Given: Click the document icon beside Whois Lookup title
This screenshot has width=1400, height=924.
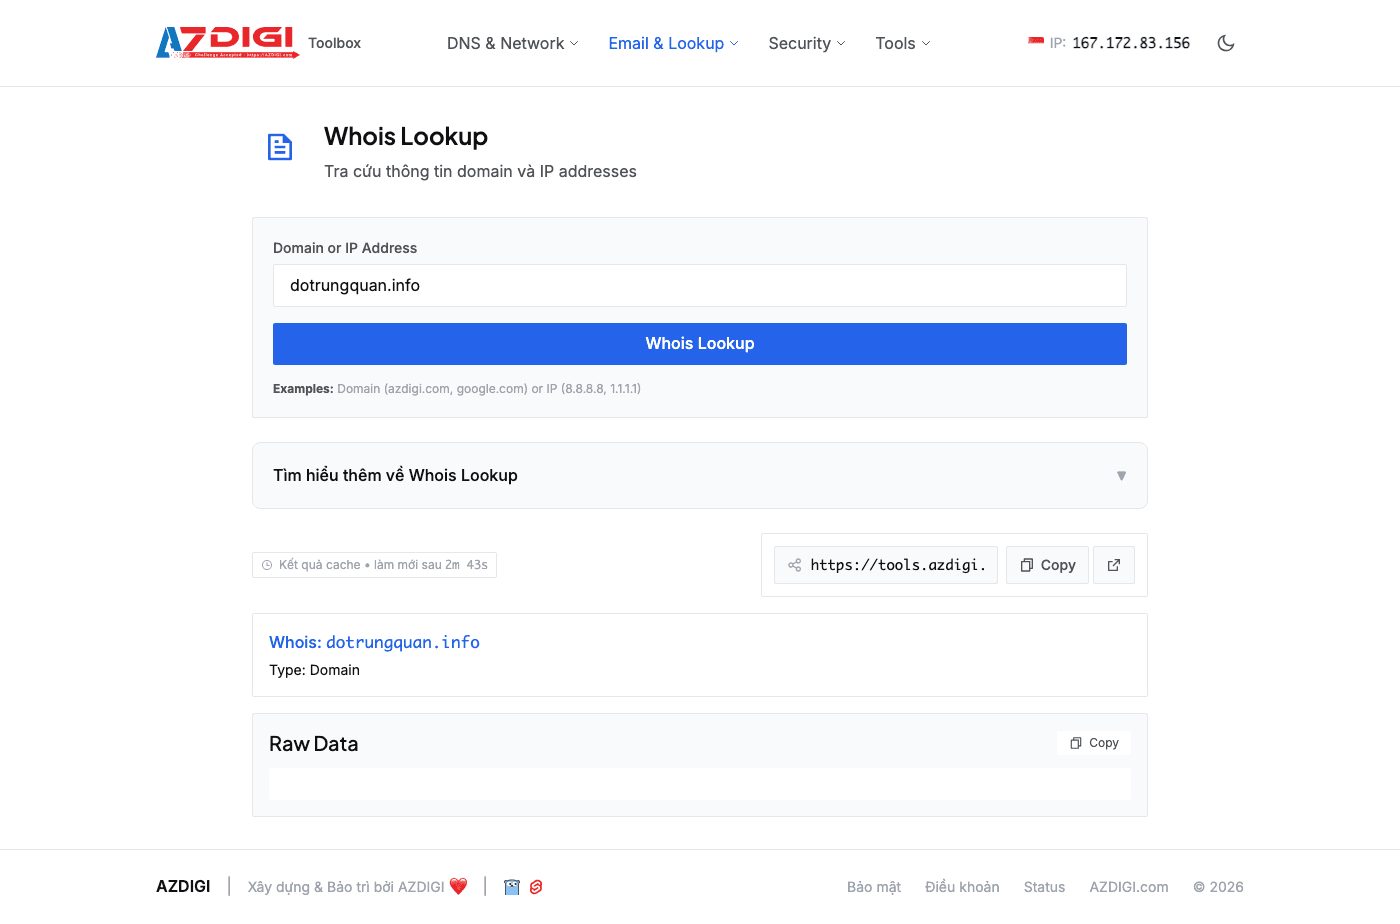Looking at the screenshot, I should point(280,147).
